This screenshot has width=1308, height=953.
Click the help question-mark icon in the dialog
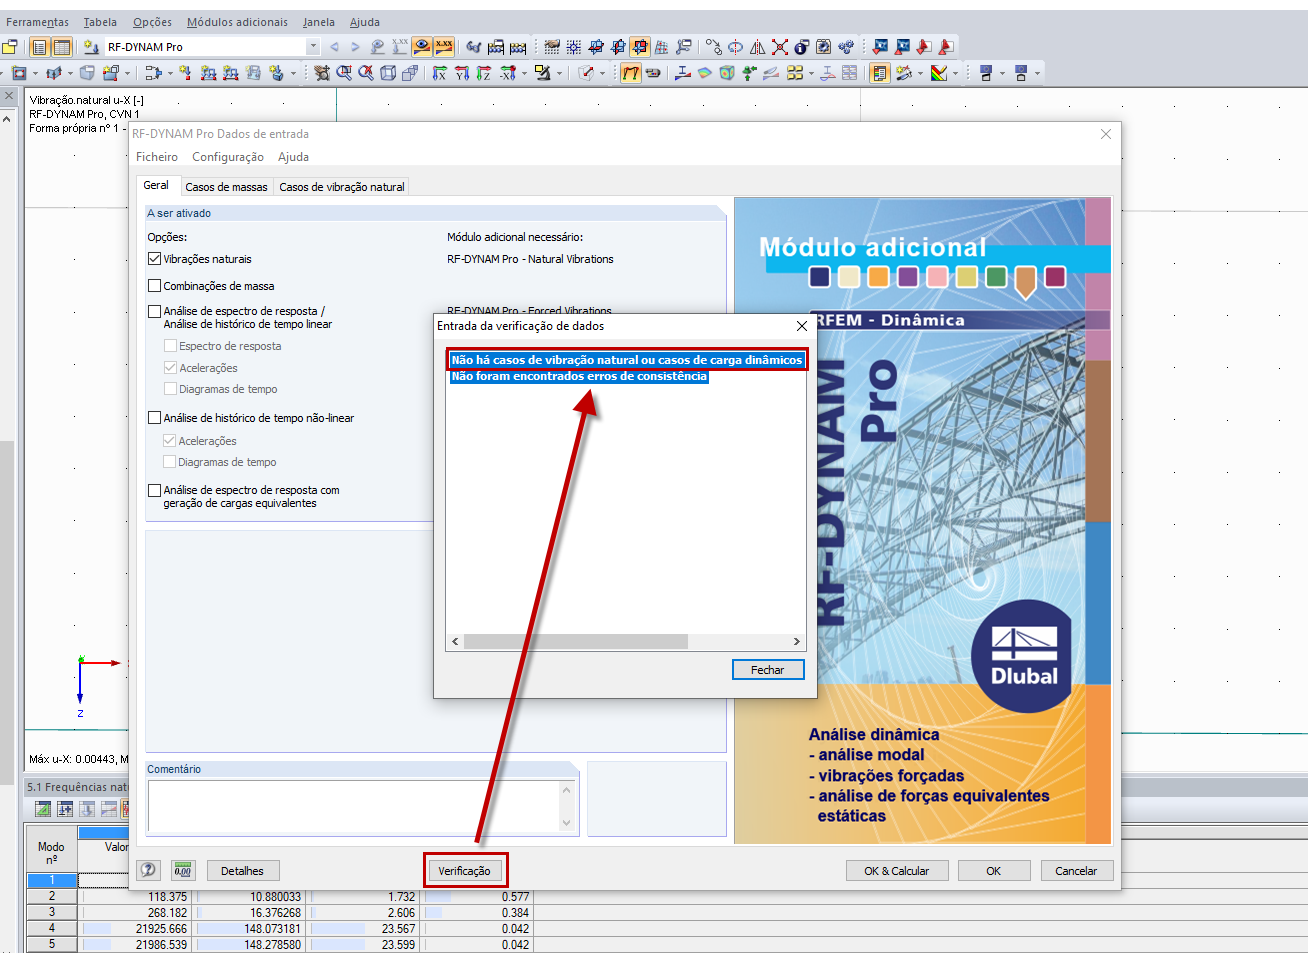coord(148,870)
